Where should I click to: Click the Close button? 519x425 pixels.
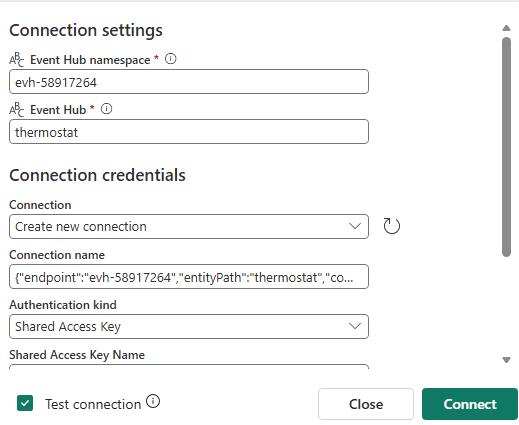366,404
